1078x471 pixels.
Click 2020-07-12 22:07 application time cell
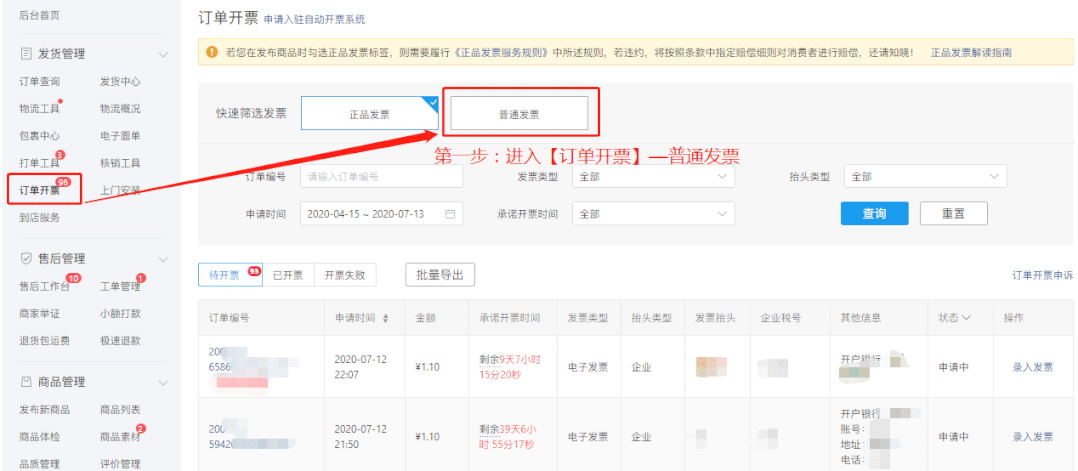click(360, 367)
